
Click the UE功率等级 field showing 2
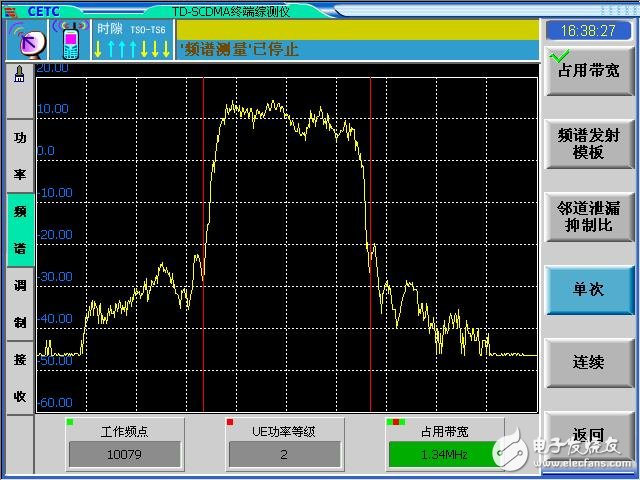(284, 455)
